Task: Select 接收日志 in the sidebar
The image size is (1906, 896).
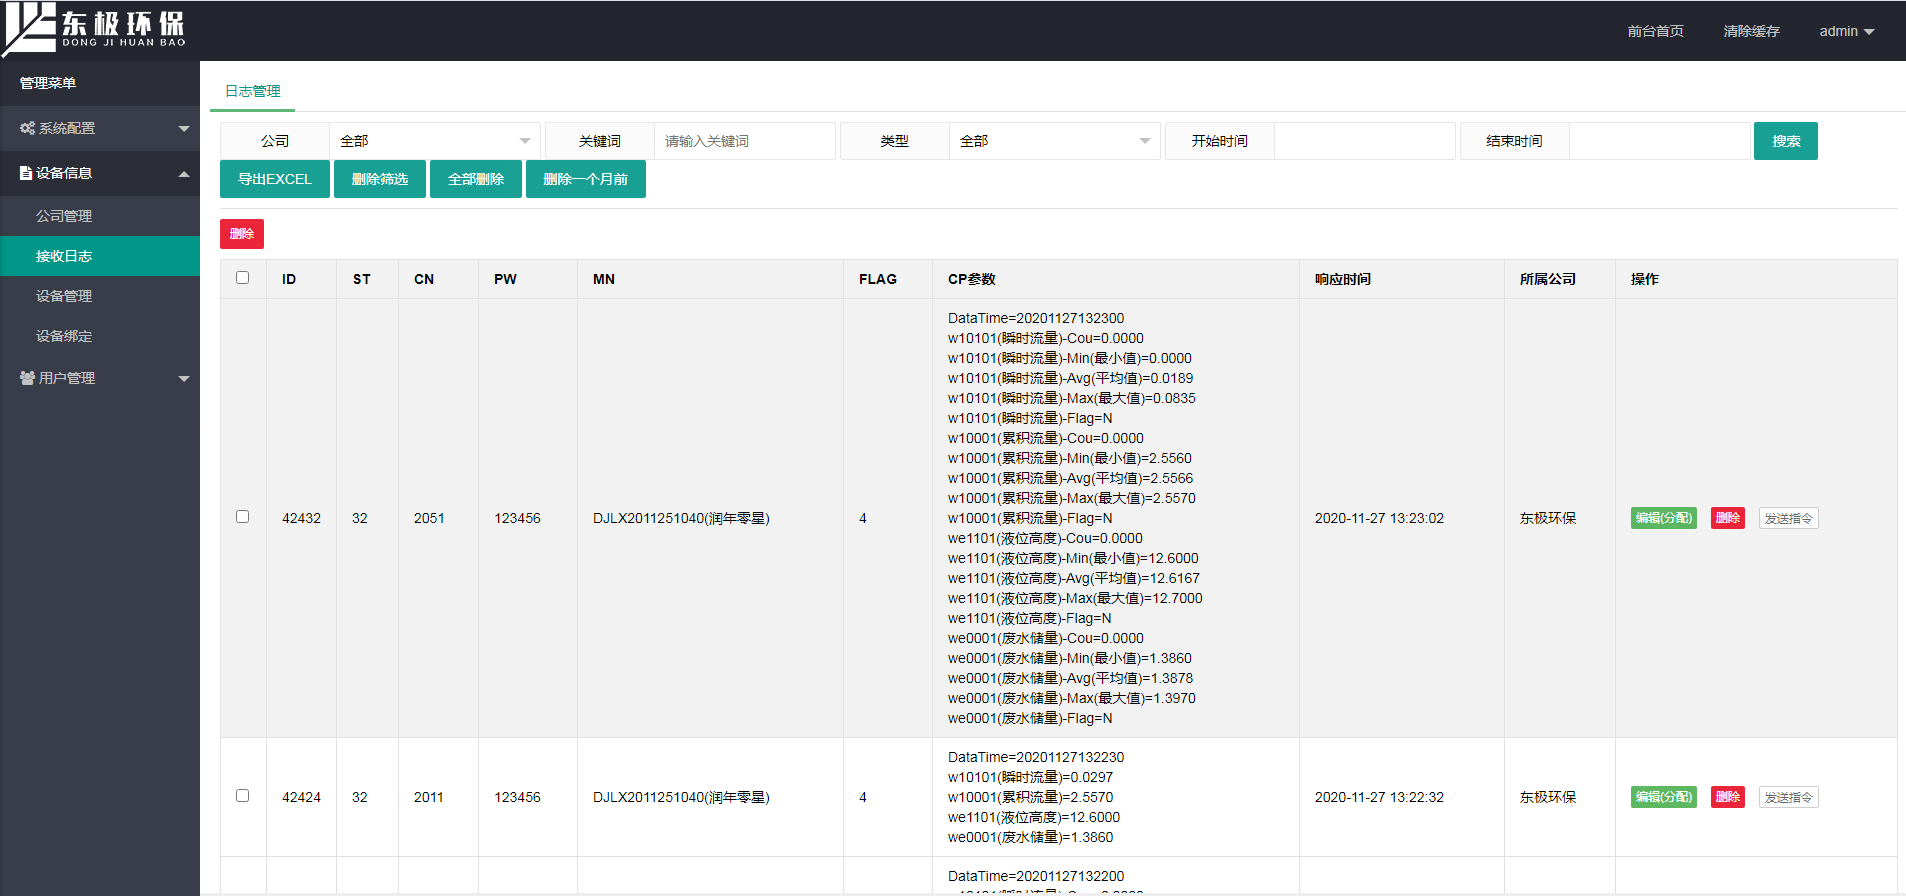Action: click(x=100, y=256)
